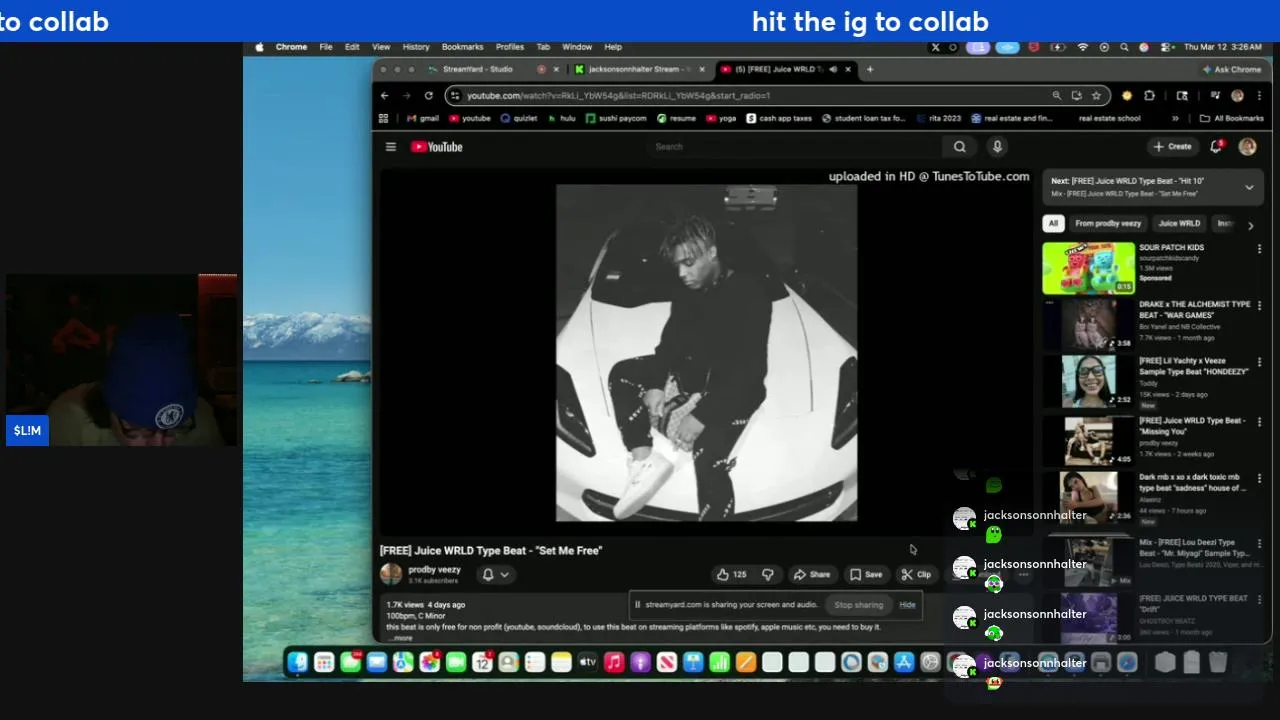This screenshot has width=1280, height=720.
Task: Bookmark this page with star icon
Action: (1096, 96)
